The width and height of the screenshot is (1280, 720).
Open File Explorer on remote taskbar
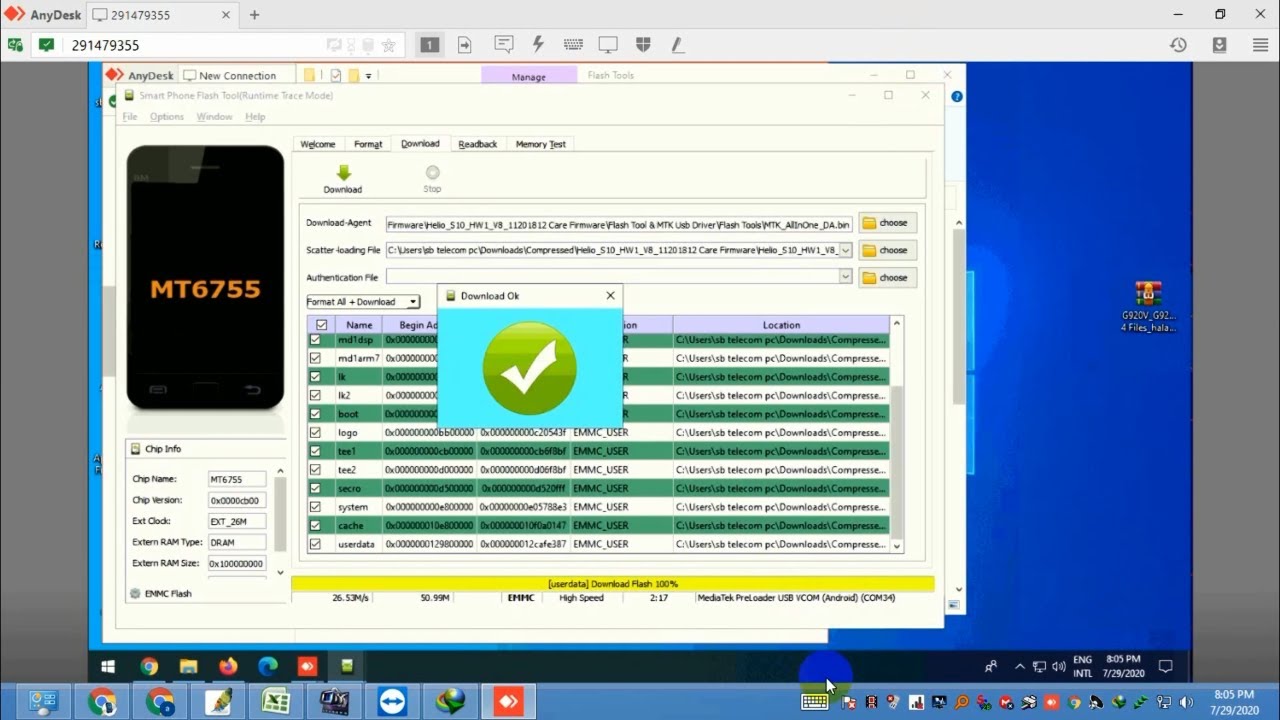tap(188, 666)
